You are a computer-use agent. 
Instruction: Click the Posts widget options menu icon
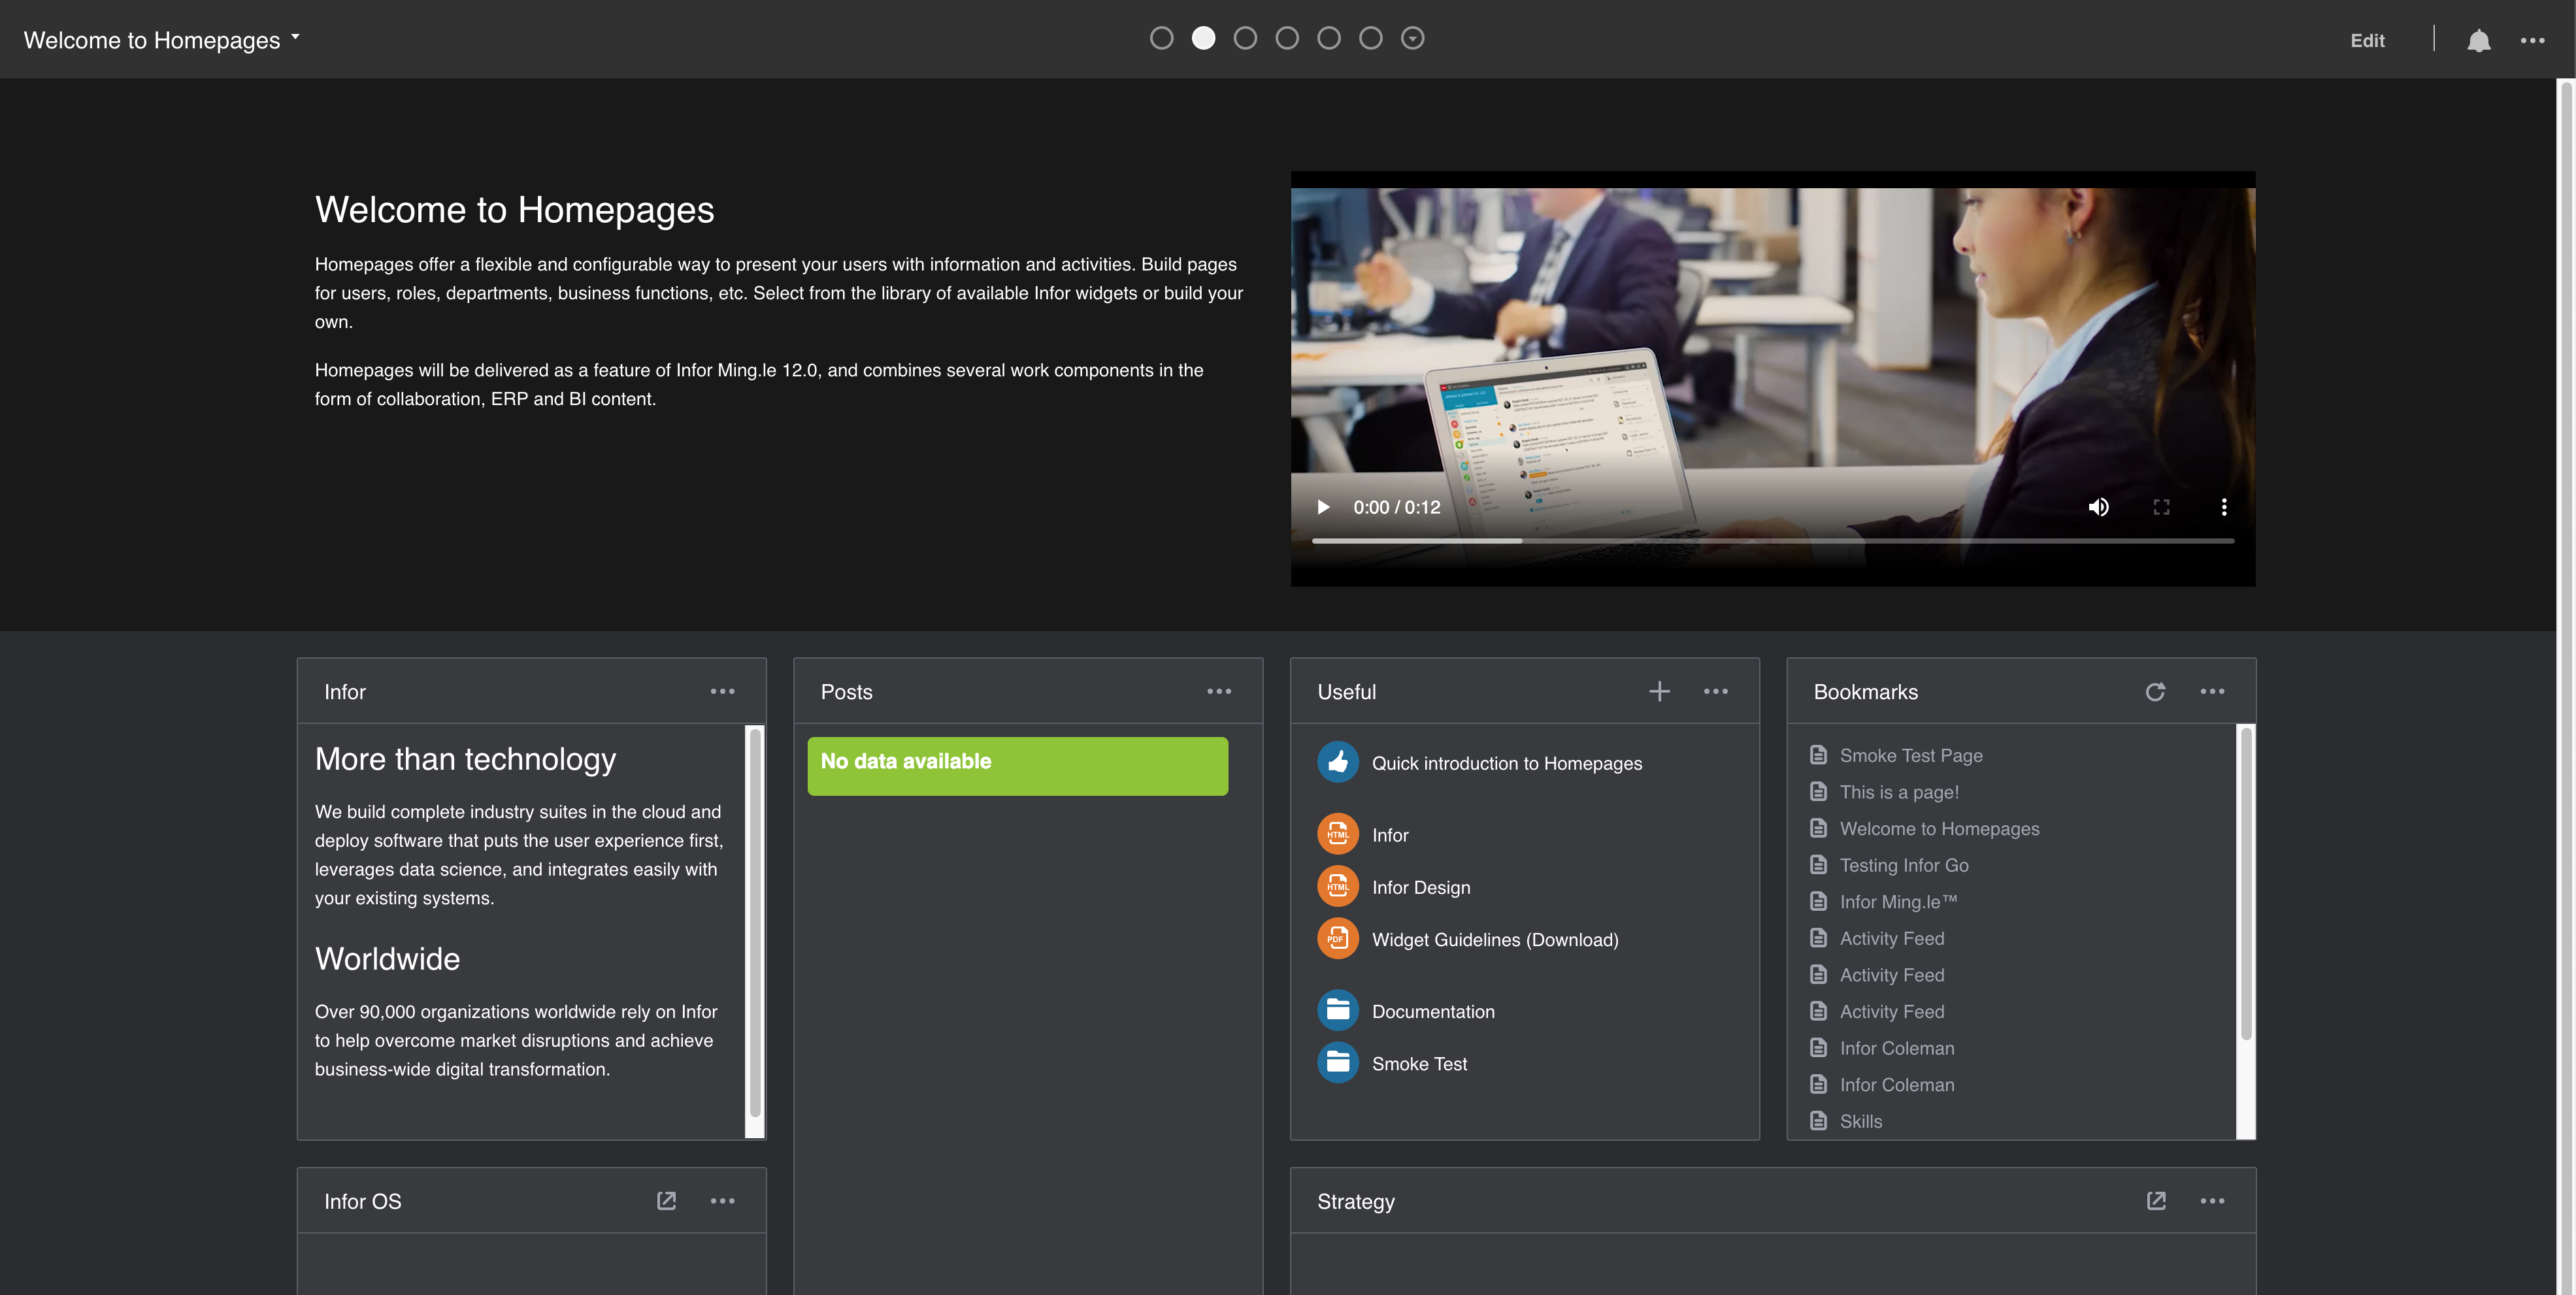tap(1219, 692)
